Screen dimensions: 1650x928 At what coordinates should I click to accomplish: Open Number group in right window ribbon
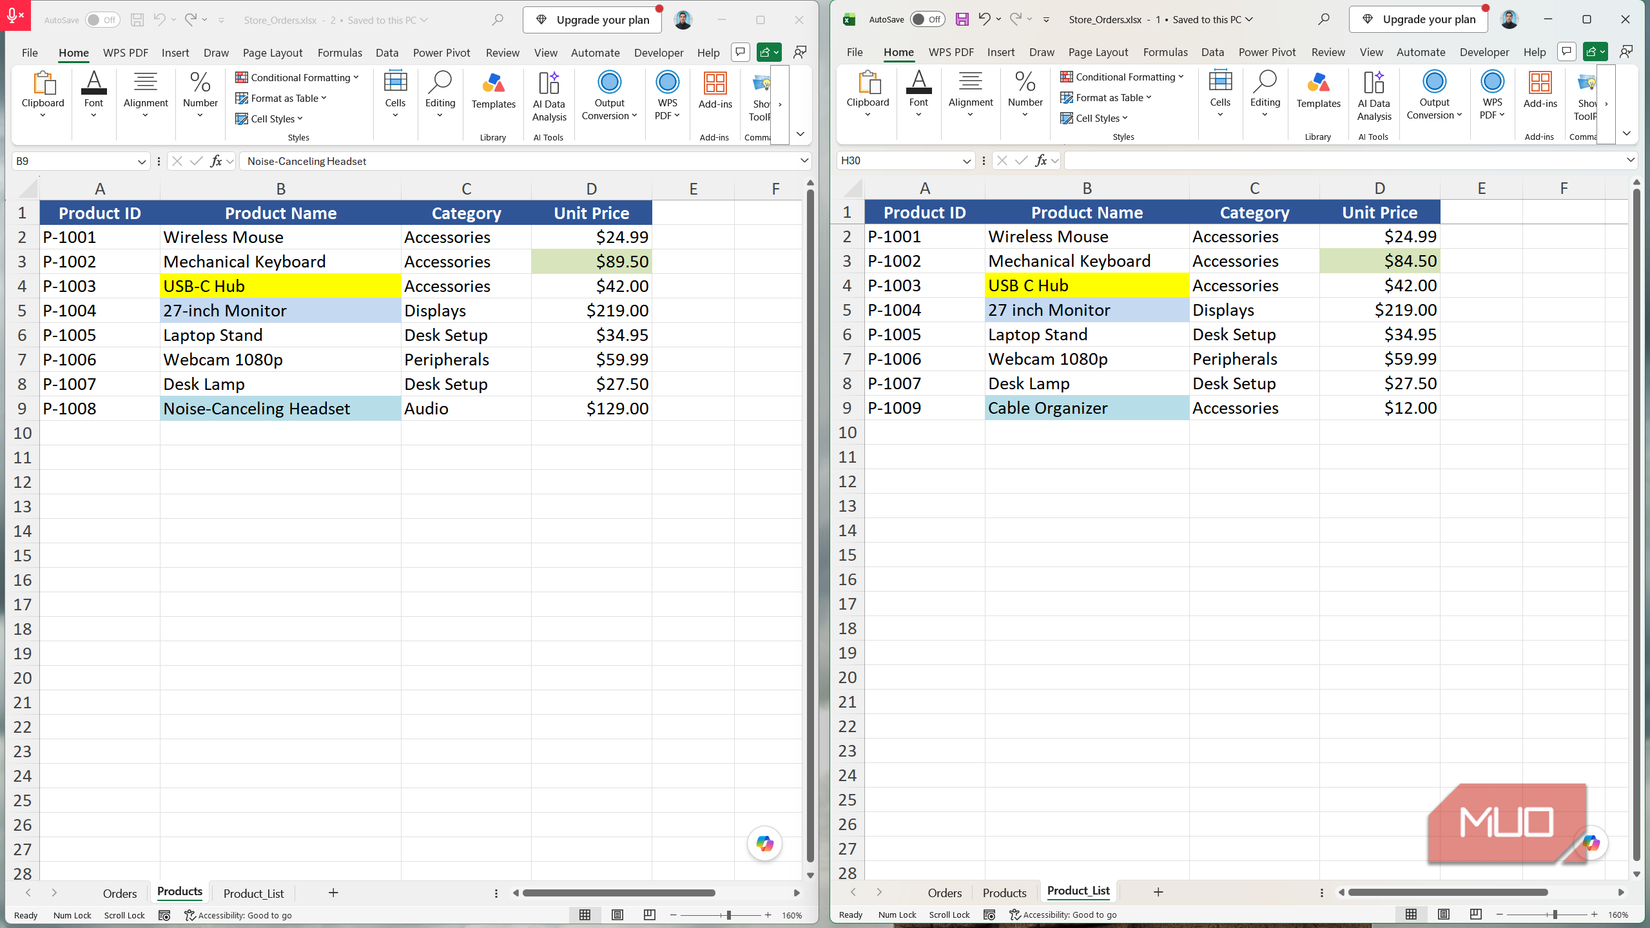(x=1025, y=94)
